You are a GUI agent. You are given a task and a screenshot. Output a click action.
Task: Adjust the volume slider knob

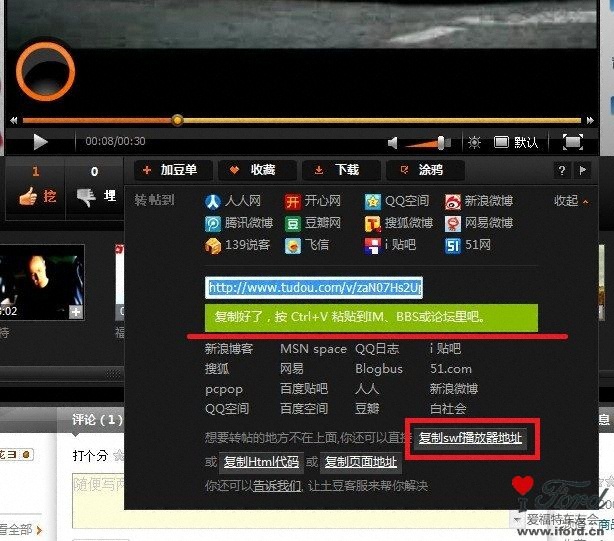tap(441, 142)
